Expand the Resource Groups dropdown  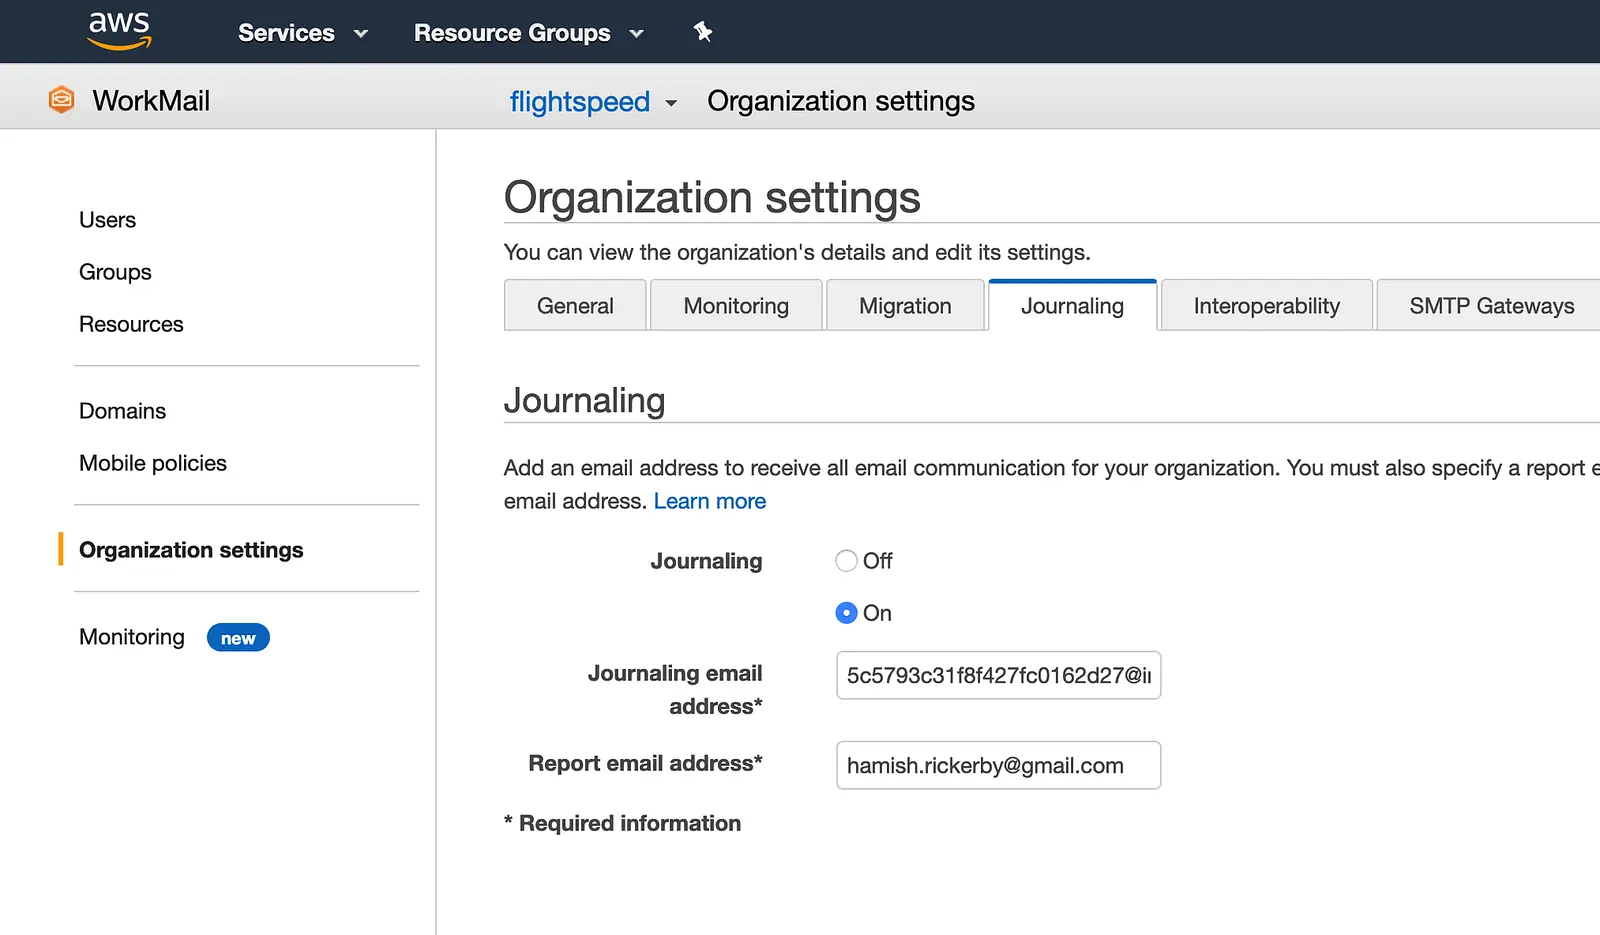point(528,33)
